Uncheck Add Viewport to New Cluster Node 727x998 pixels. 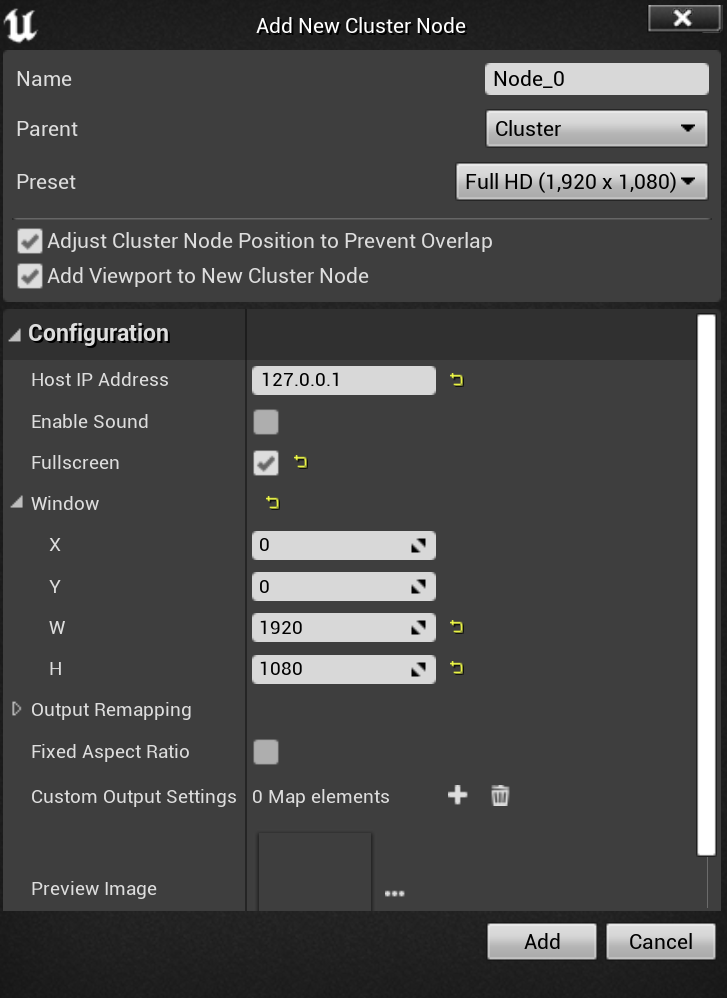point(31,276)
